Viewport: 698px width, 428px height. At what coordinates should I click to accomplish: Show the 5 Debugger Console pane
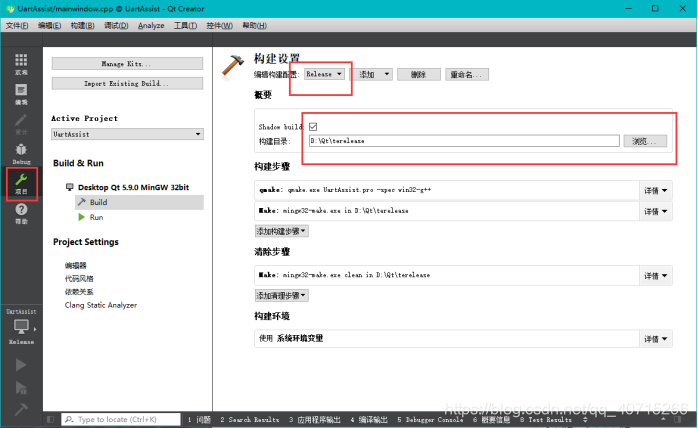(x=430, y=420)
